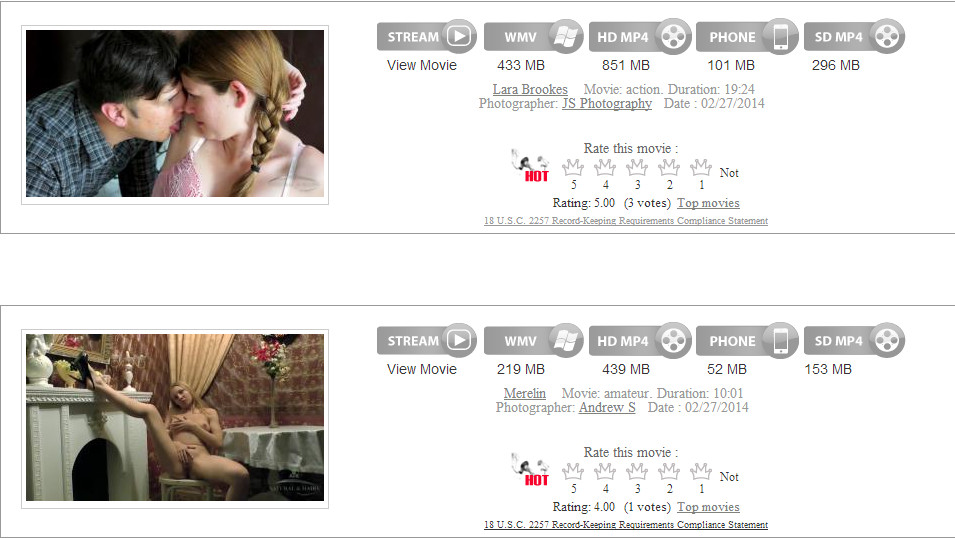This screenshot has height=538, width=955.
Task: Open the JS Photography photographer link
Action: point(607,104)
